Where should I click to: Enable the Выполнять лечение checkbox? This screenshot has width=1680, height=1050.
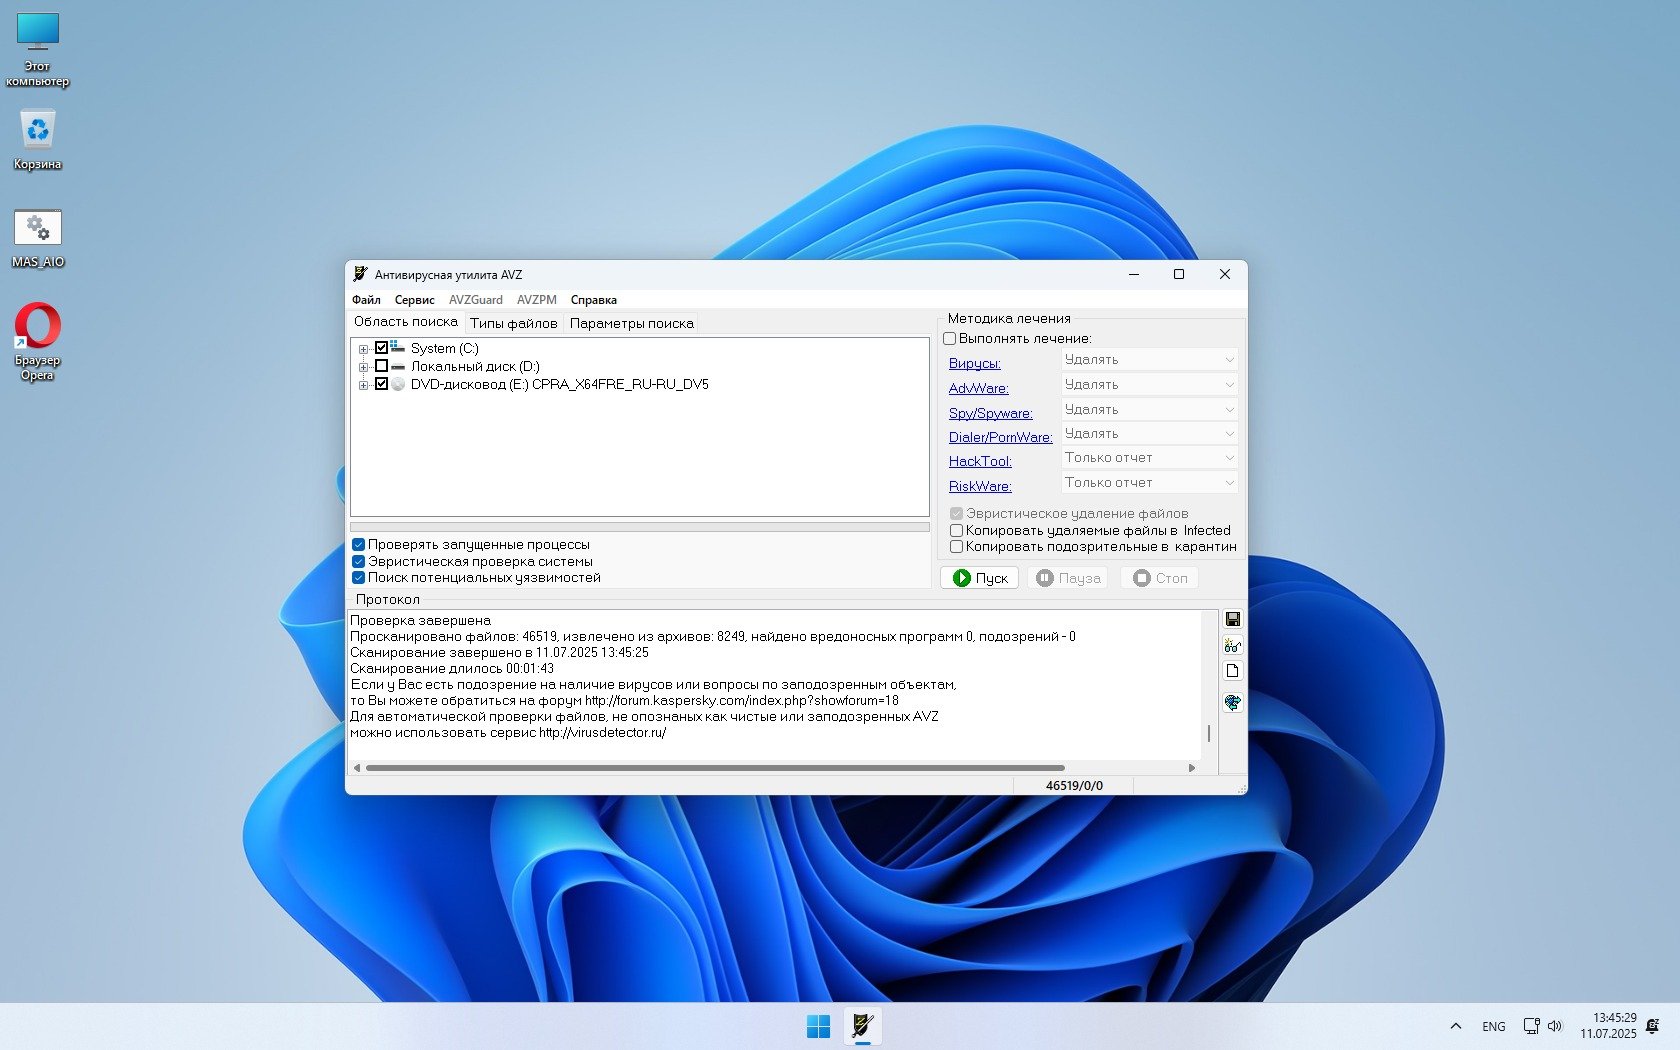(950, 339)
